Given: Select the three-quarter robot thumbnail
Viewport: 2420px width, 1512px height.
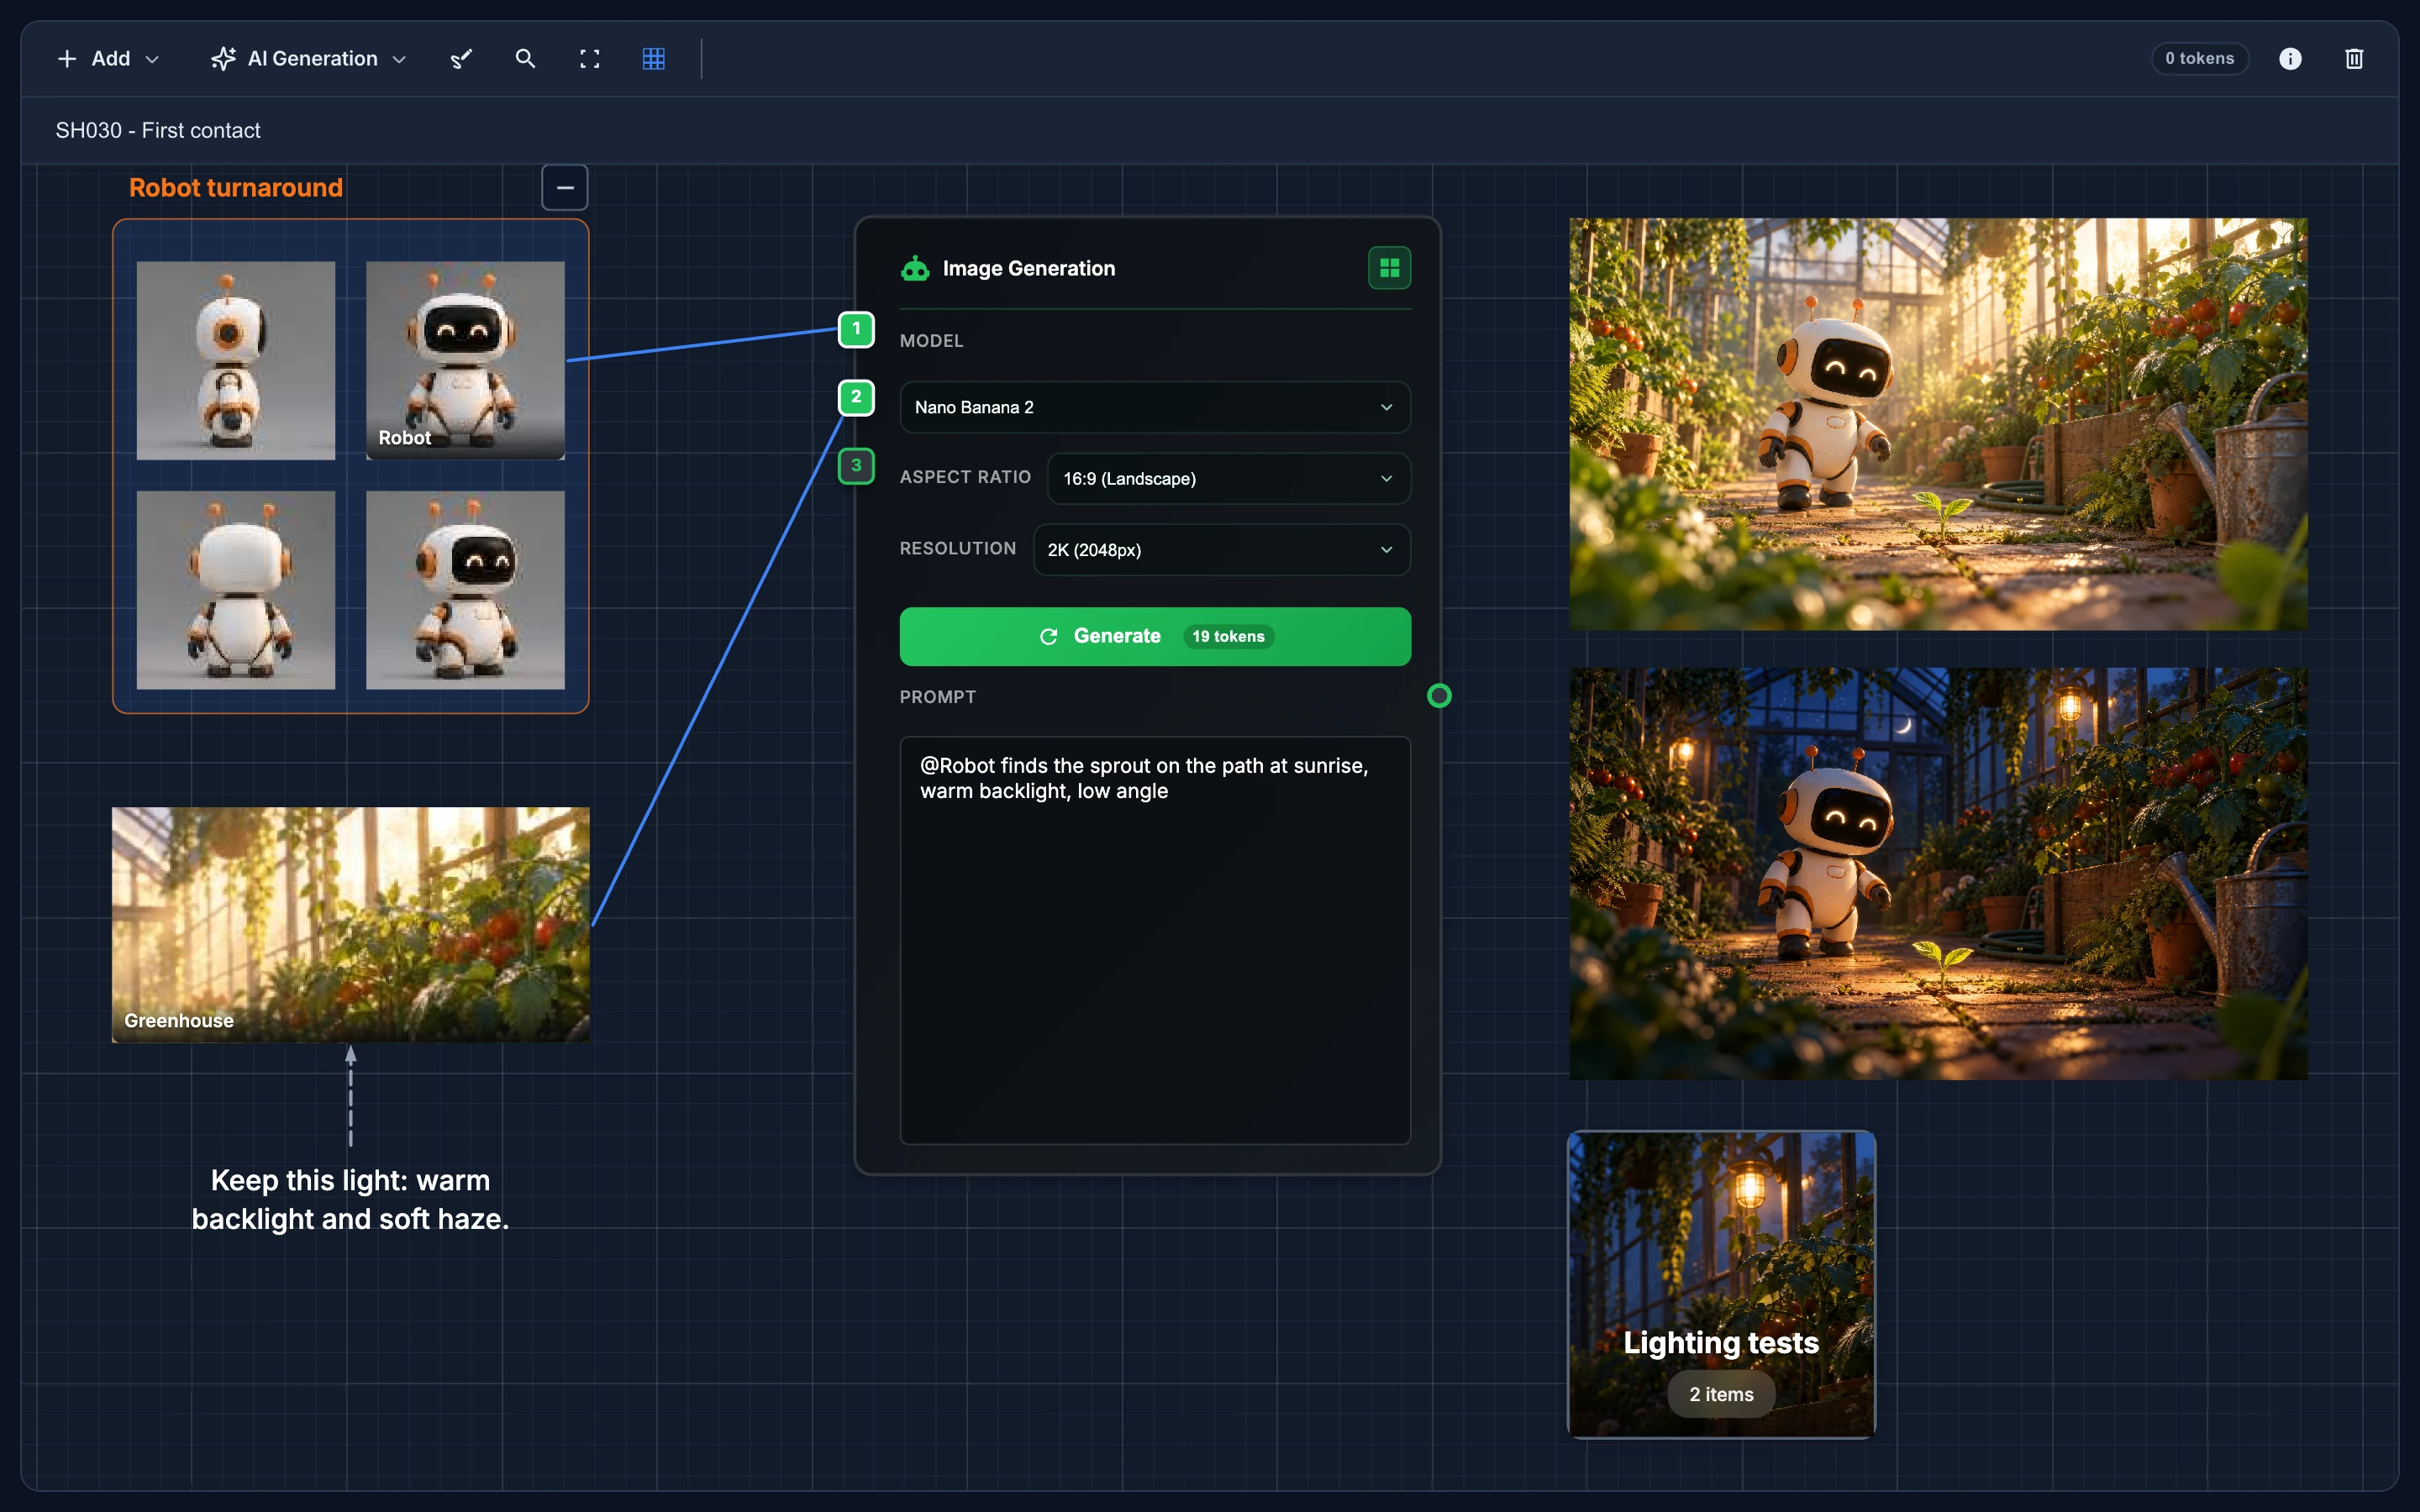Looking at the screenshot, I should point(465,590).
